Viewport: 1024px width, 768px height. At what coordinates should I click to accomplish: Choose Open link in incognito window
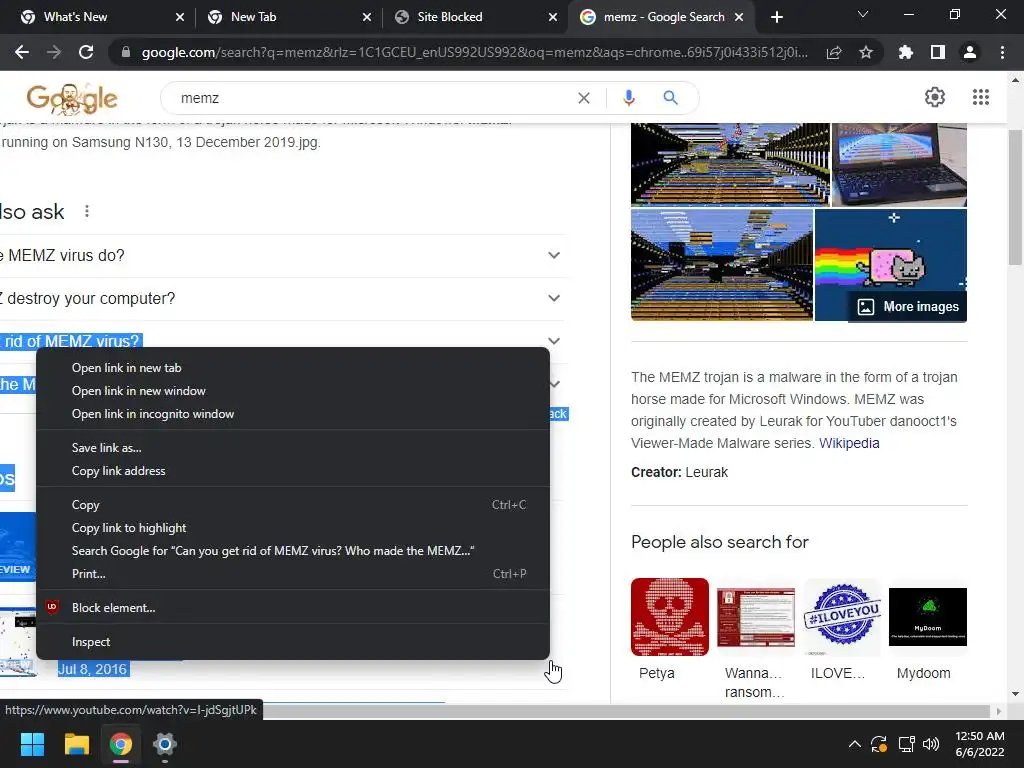coord(293,413)
